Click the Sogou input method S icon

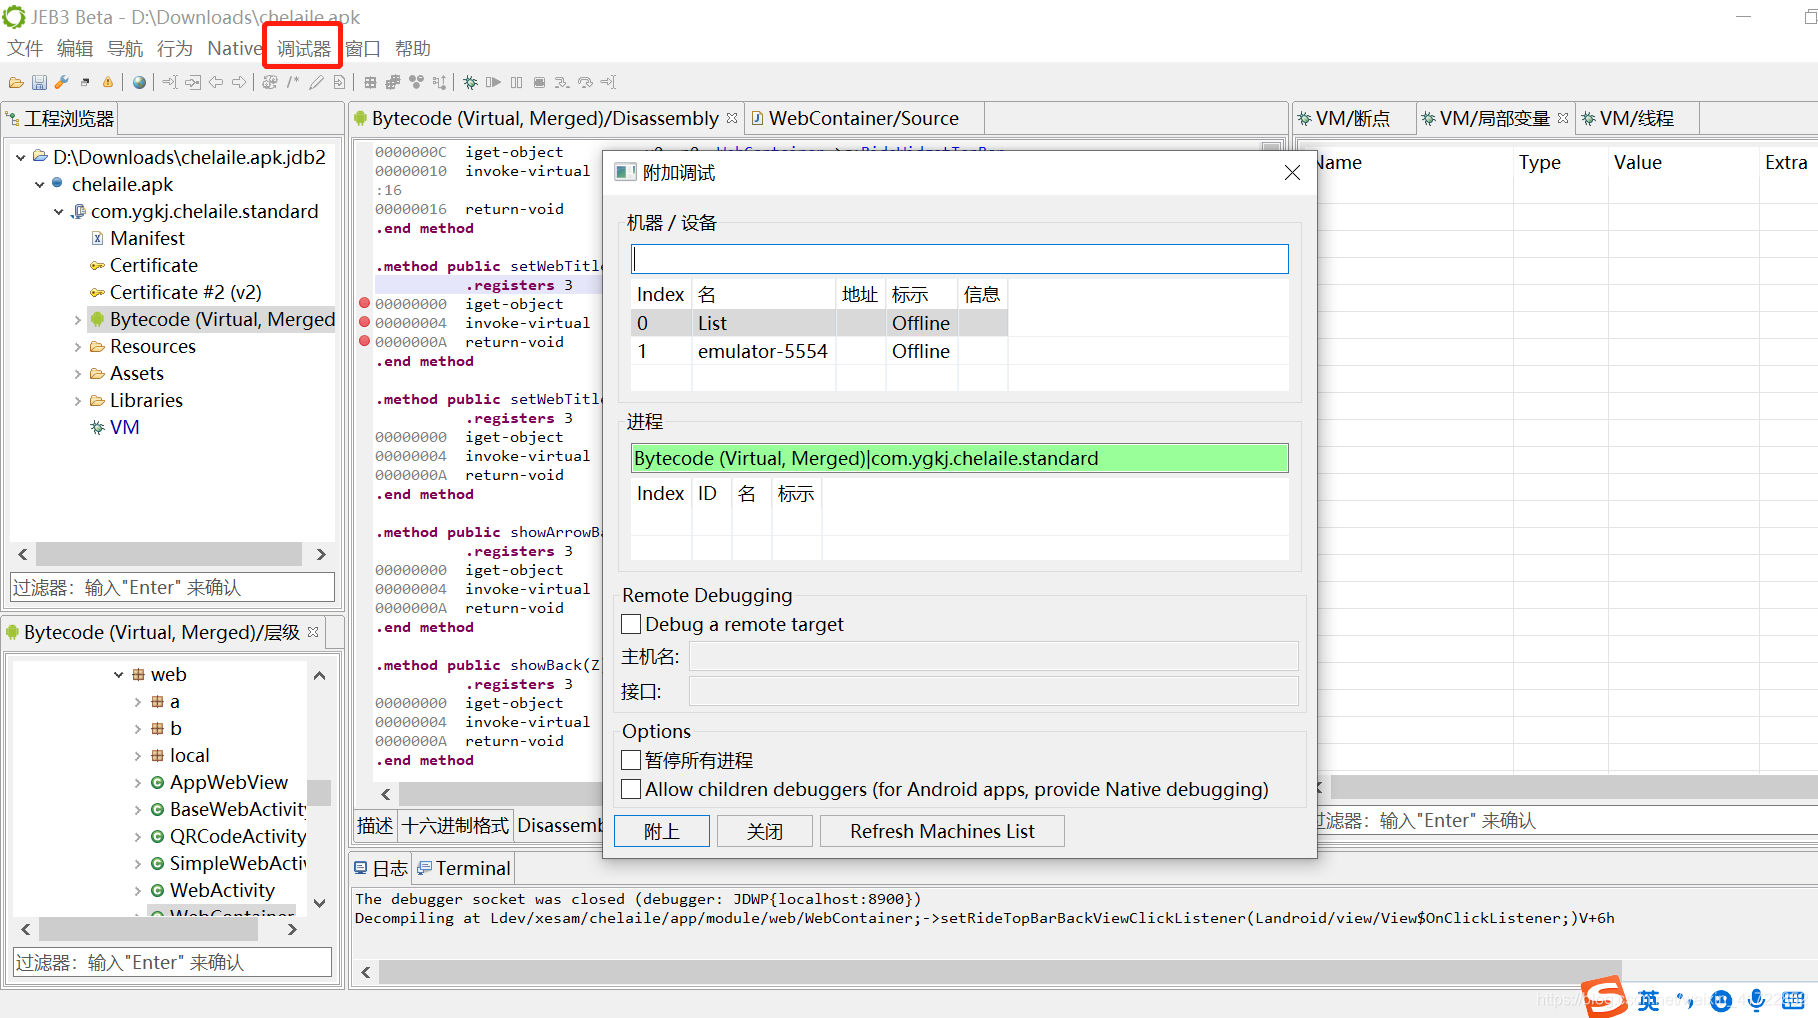pos(1603,997)
